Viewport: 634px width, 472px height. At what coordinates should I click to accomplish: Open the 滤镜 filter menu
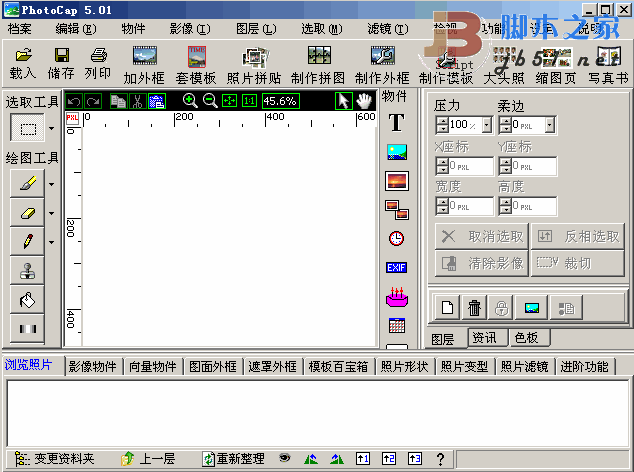click(388, 29)
